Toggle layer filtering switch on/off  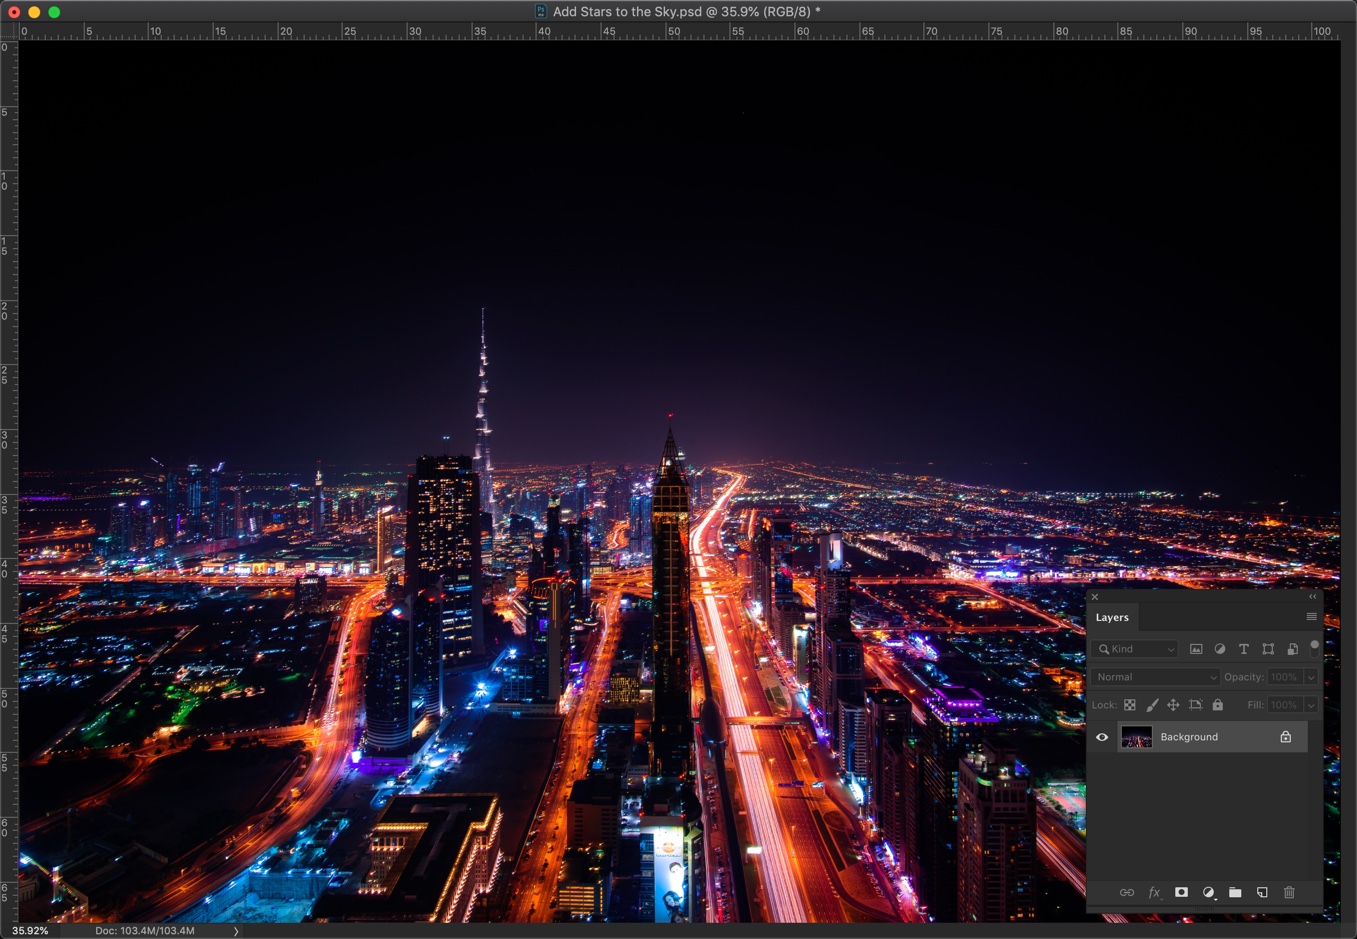pyautogui.click(x=1314, y=648)
